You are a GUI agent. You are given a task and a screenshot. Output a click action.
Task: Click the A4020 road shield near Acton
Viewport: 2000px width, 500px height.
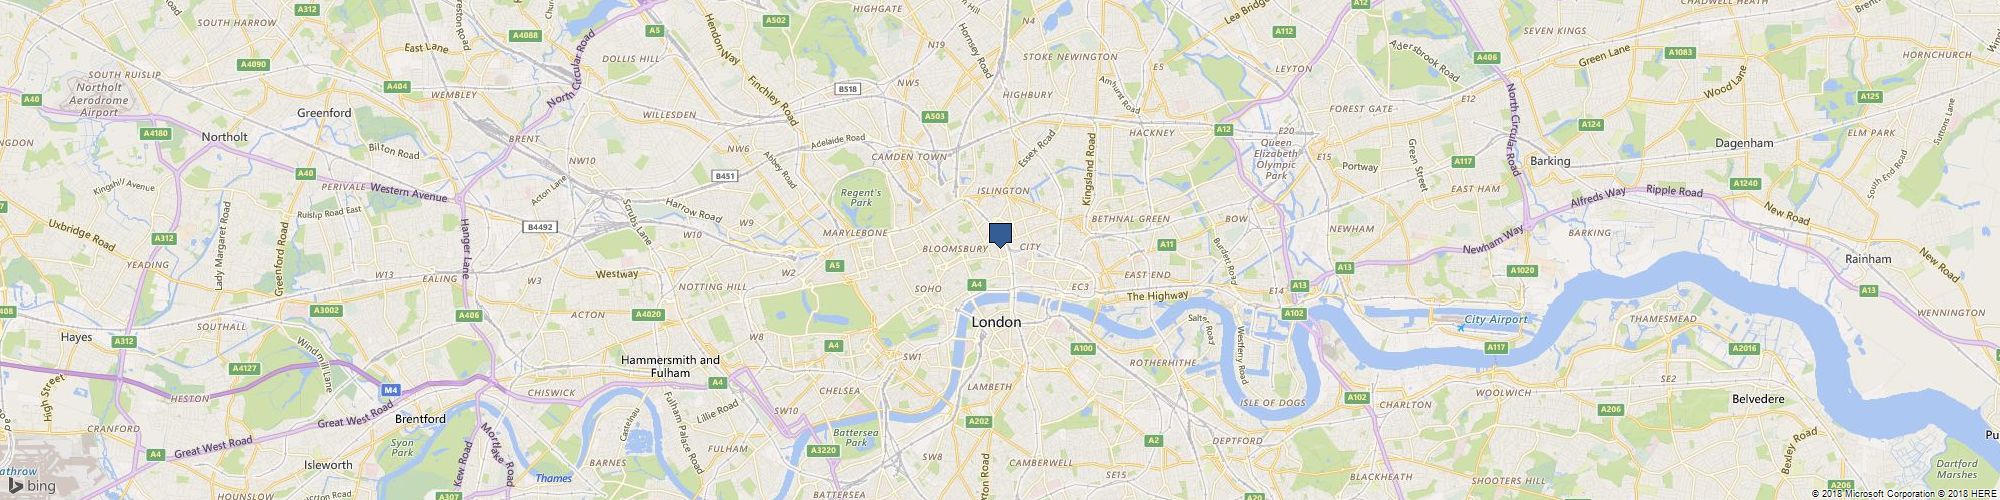pyautogui.click(x=648, y=315)
